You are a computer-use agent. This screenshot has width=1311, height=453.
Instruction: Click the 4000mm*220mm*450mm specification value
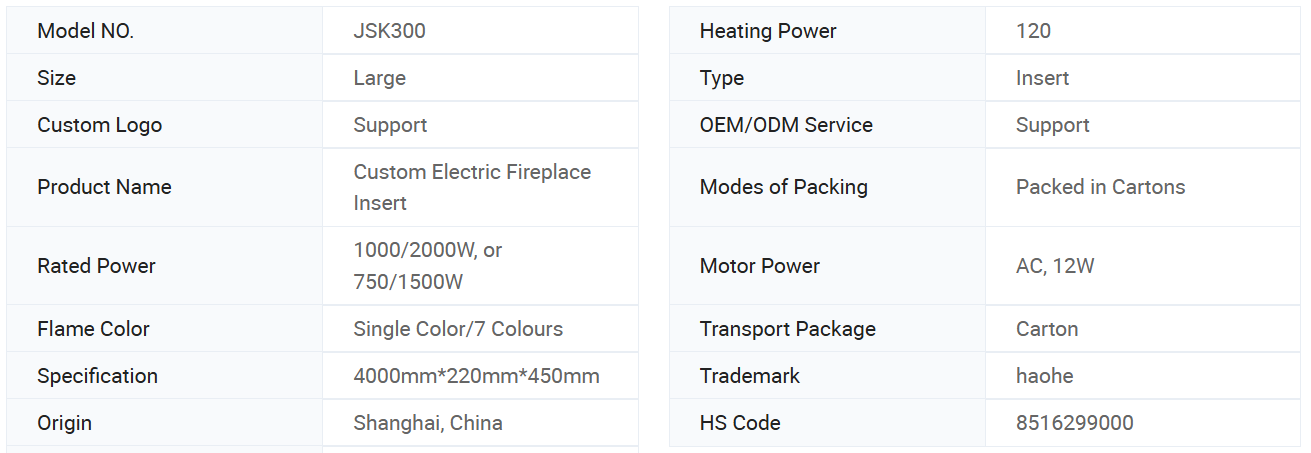476,376
